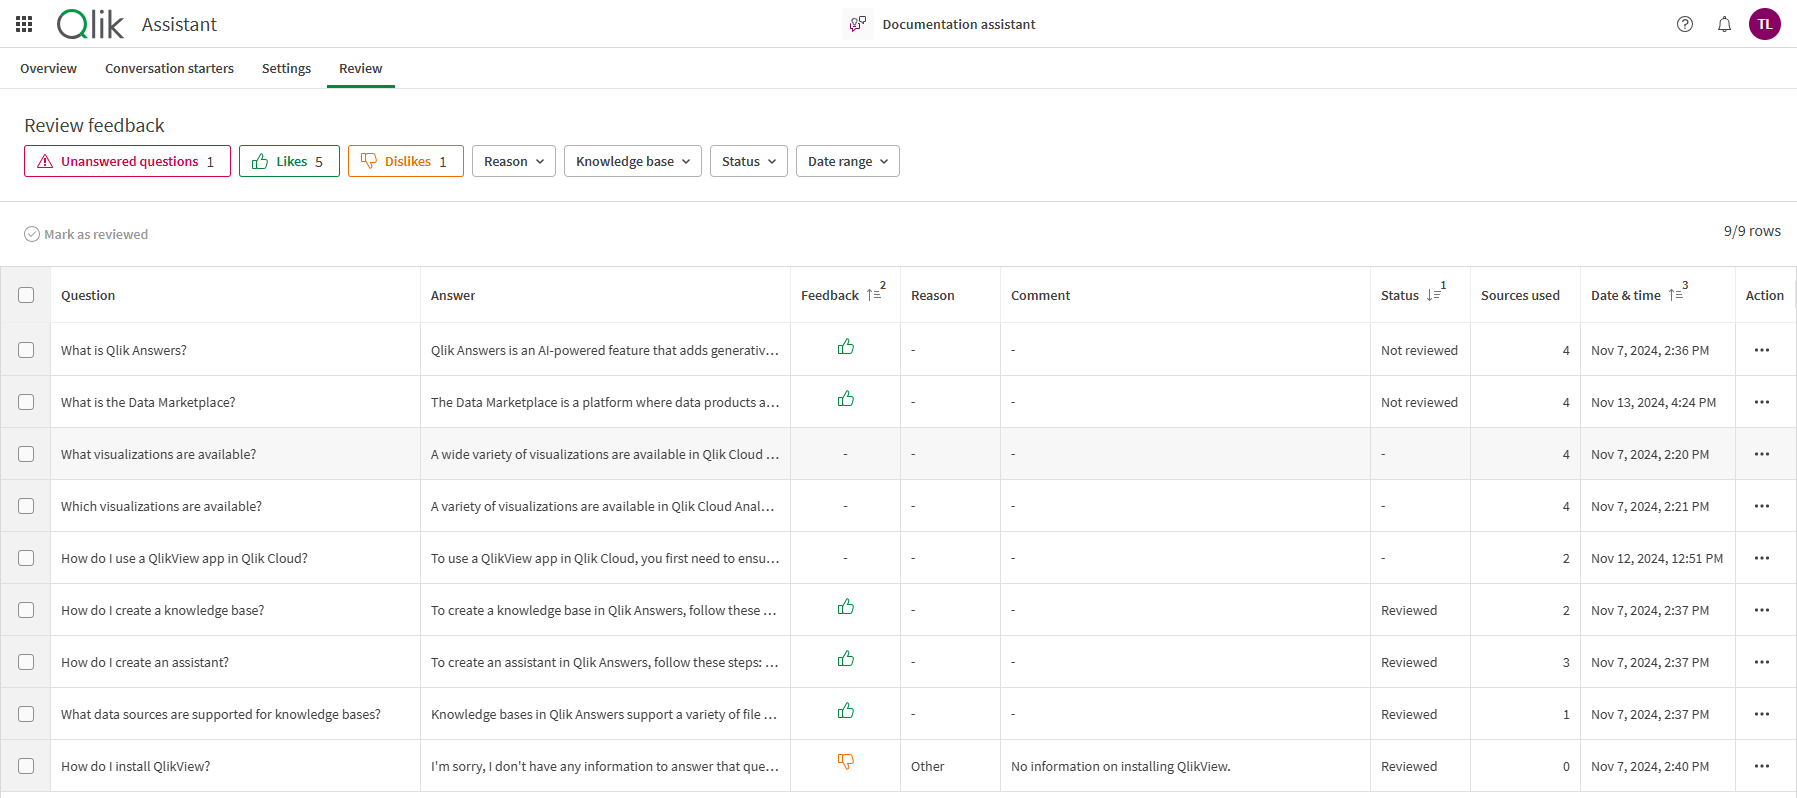Click thumbs down in install QlikView row

tap(846, 762)
